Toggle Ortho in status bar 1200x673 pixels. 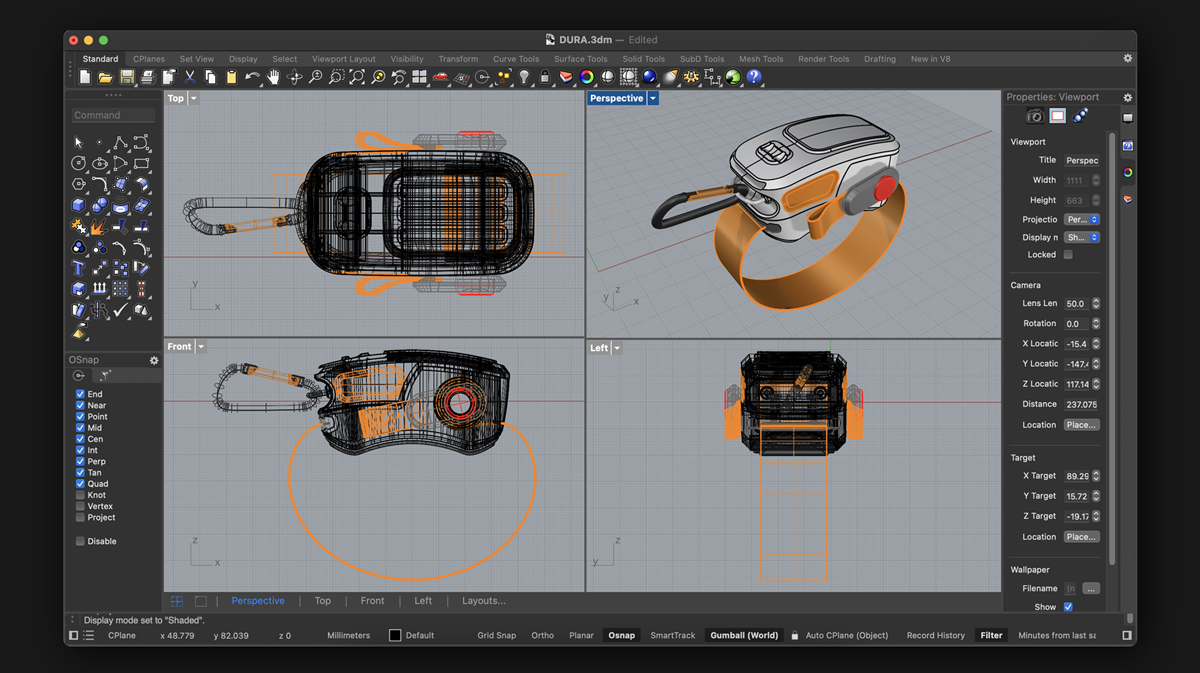point(543,635)
